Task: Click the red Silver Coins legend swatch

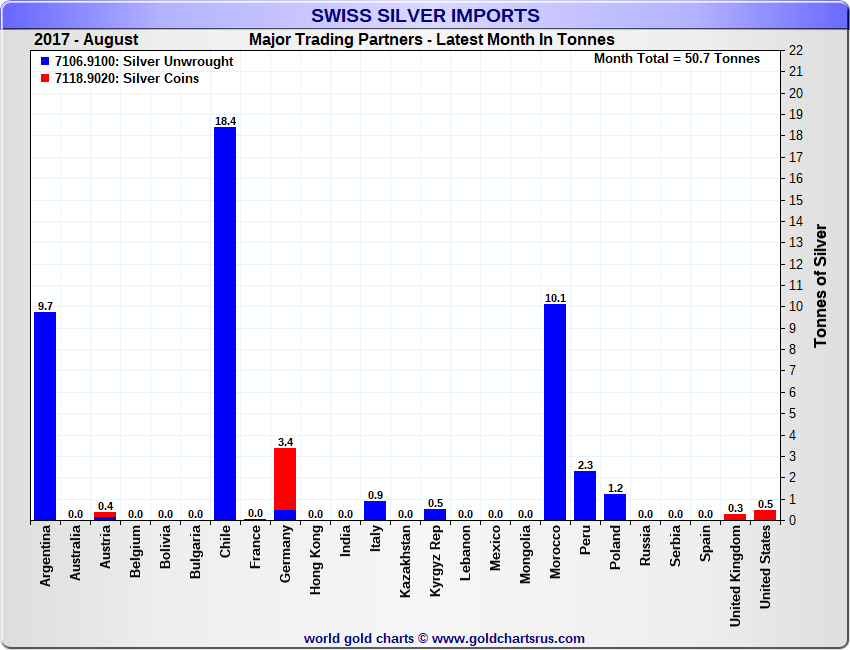Action: pos(45,79)
